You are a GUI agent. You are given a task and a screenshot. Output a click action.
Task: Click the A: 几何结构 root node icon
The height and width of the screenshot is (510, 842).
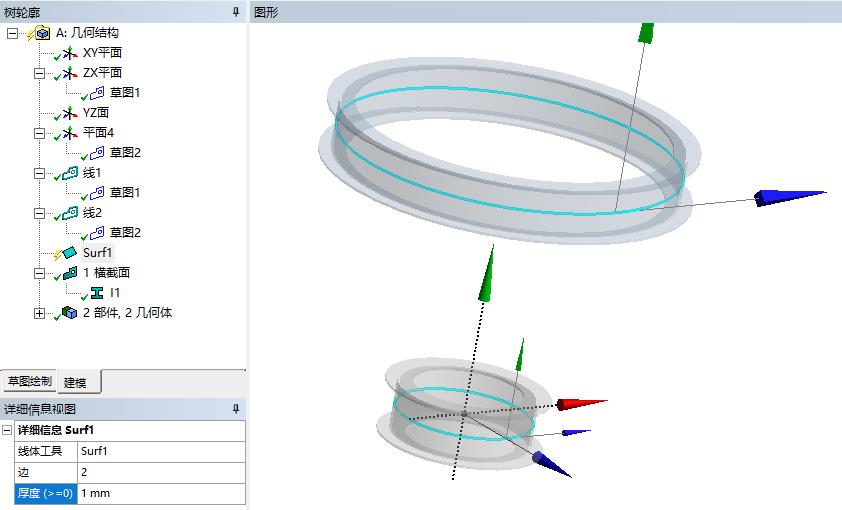(x=41, y=33)
